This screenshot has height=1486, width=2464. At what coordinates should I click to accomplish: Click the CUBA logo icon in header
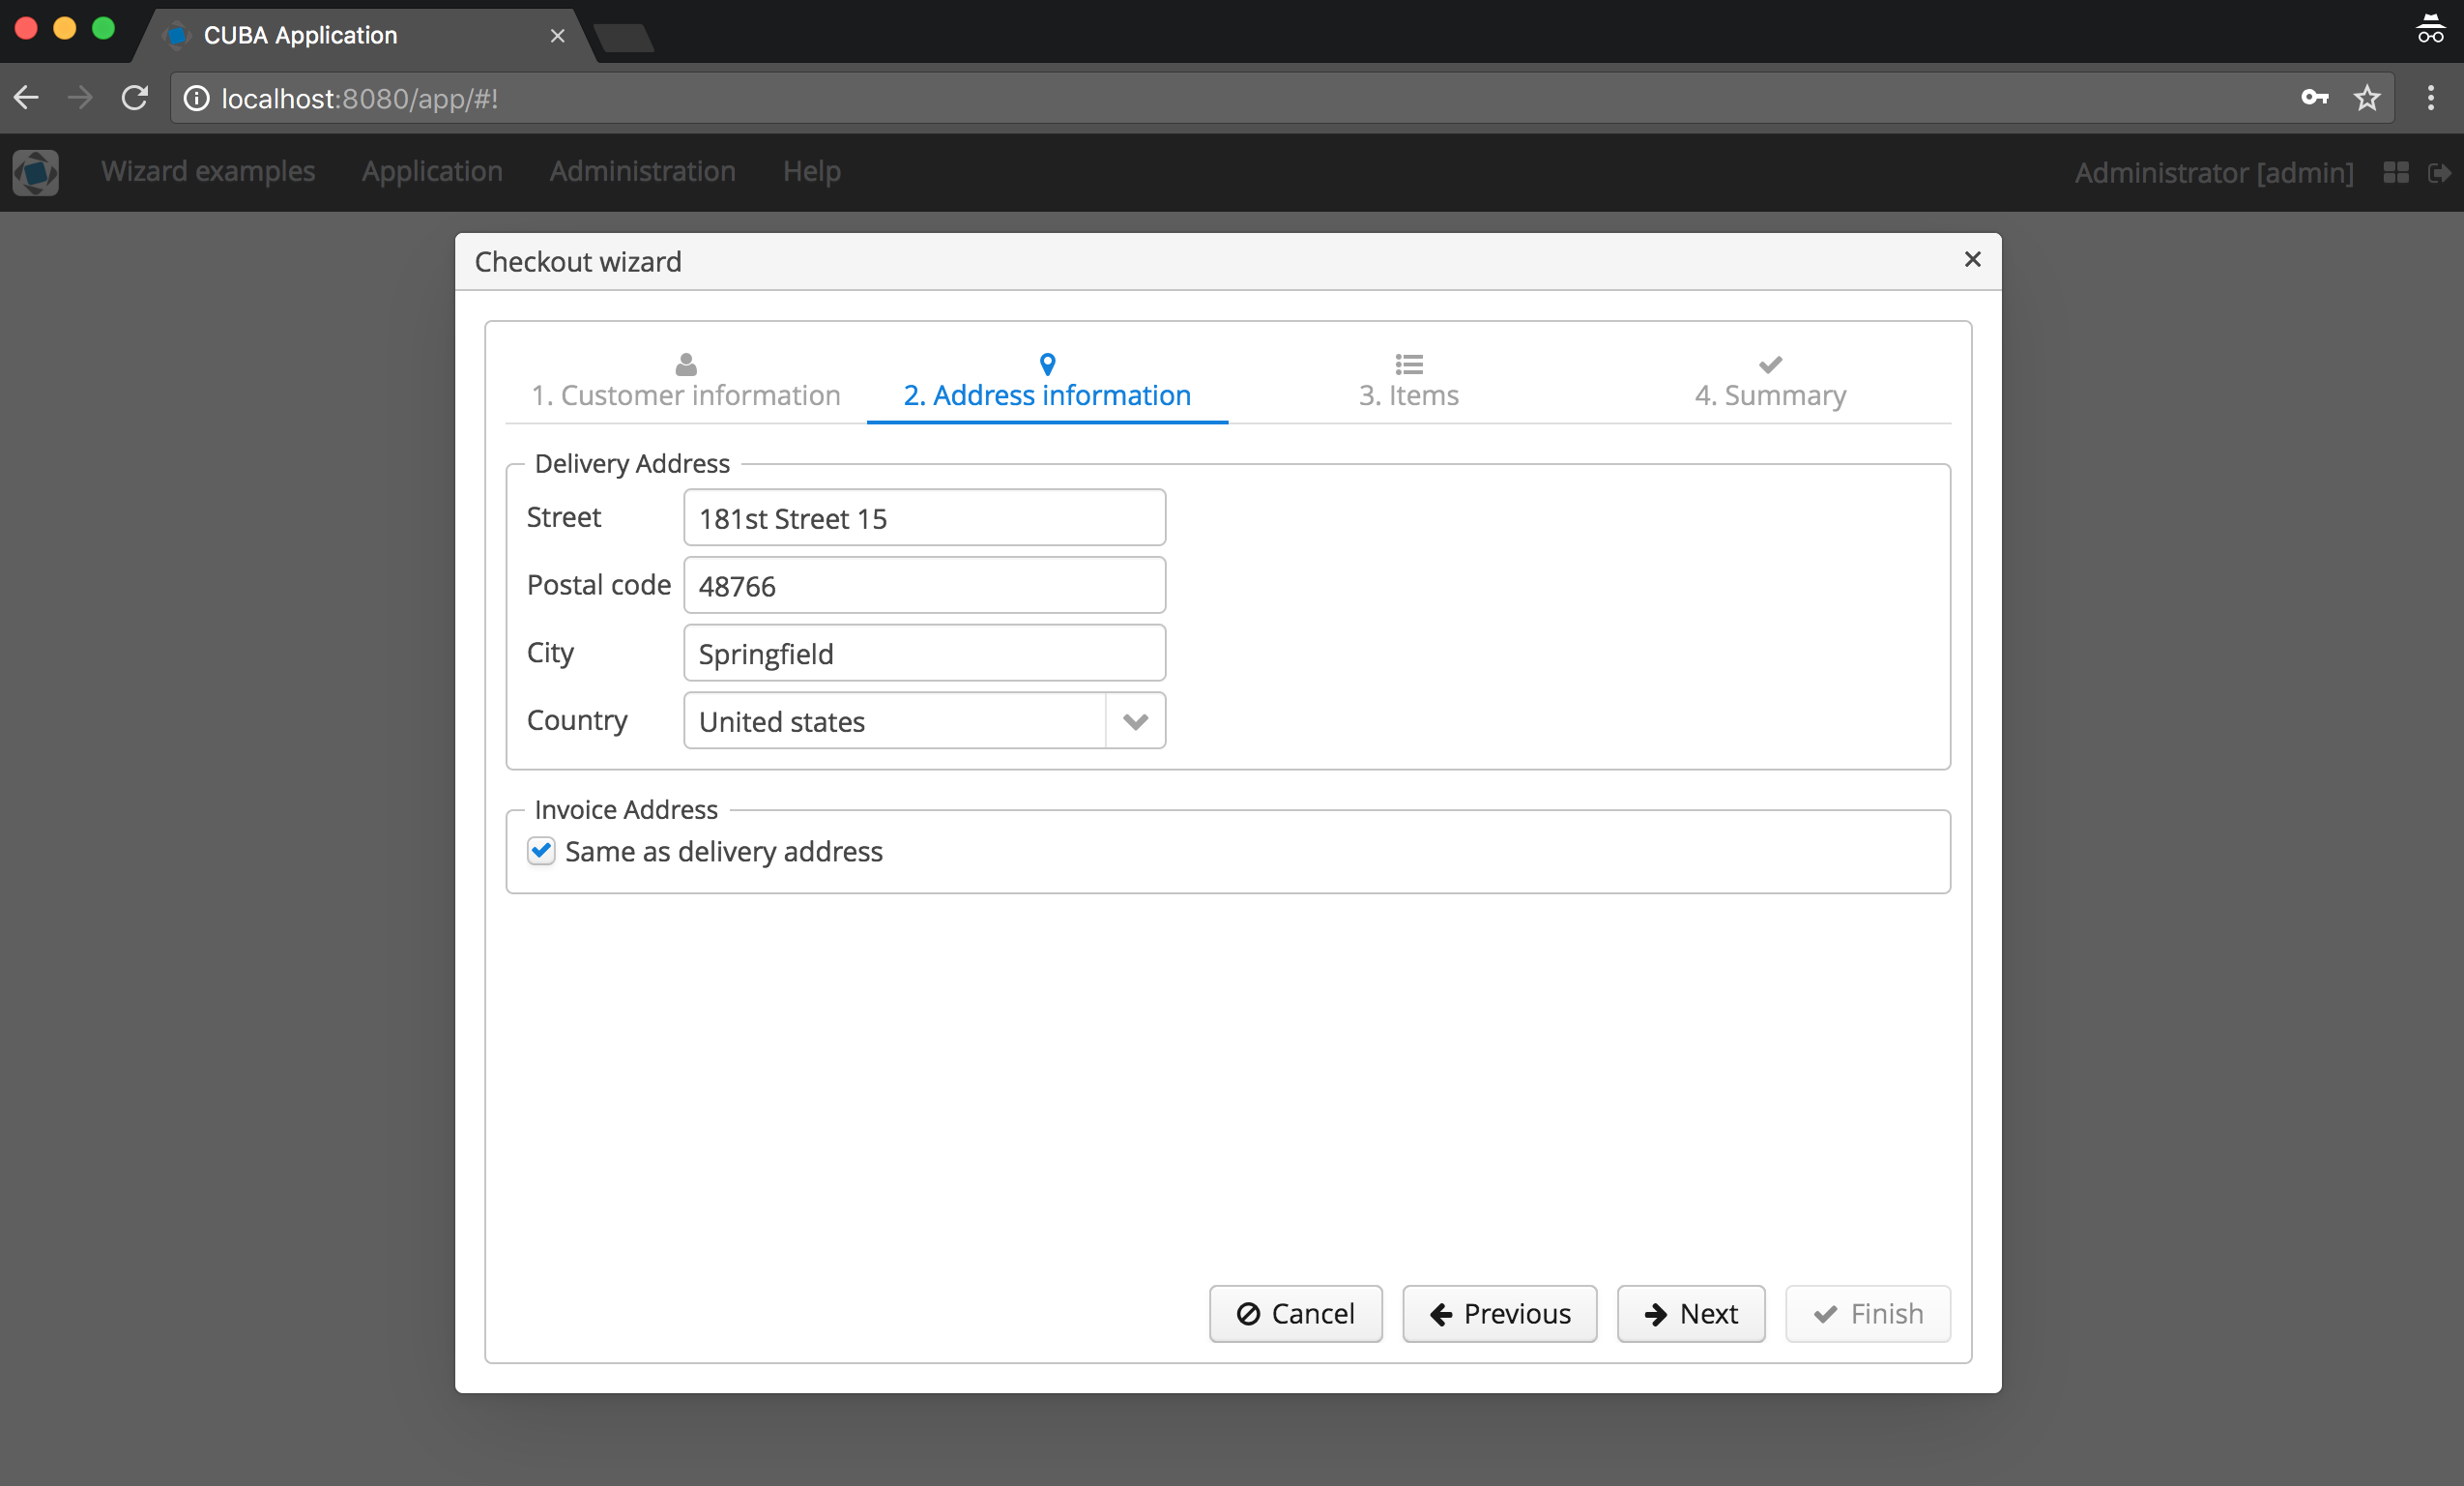[36, 172]
